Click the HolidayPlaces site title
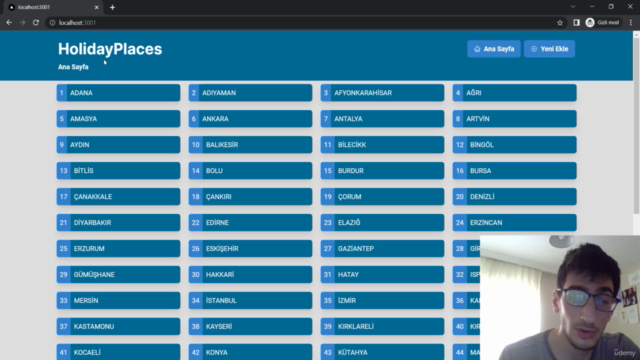640x360 pixels. 110,49
